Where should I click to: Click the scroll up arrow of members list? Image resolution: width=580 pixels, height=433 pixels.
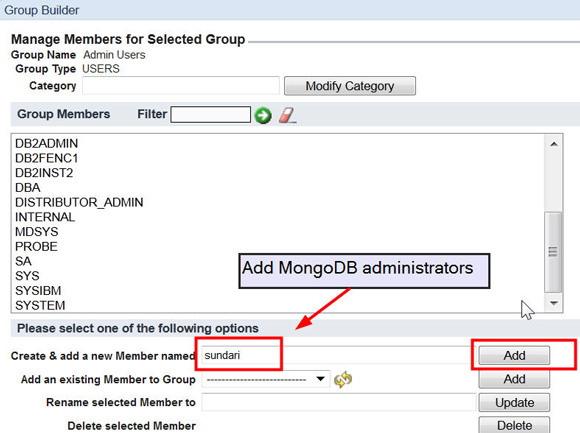(553, 144)
